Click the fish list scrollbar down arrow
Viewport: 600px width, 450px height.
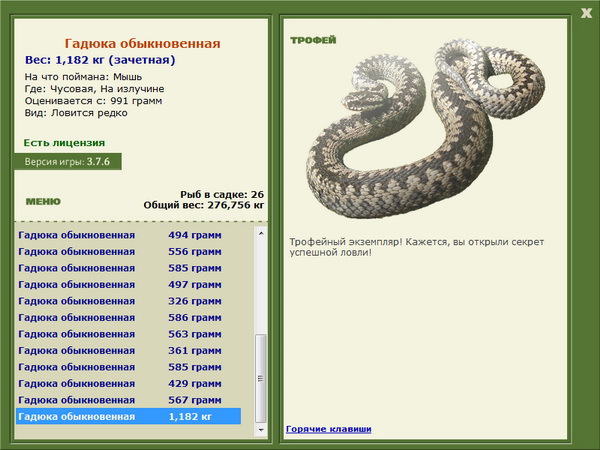pos(261,430)
